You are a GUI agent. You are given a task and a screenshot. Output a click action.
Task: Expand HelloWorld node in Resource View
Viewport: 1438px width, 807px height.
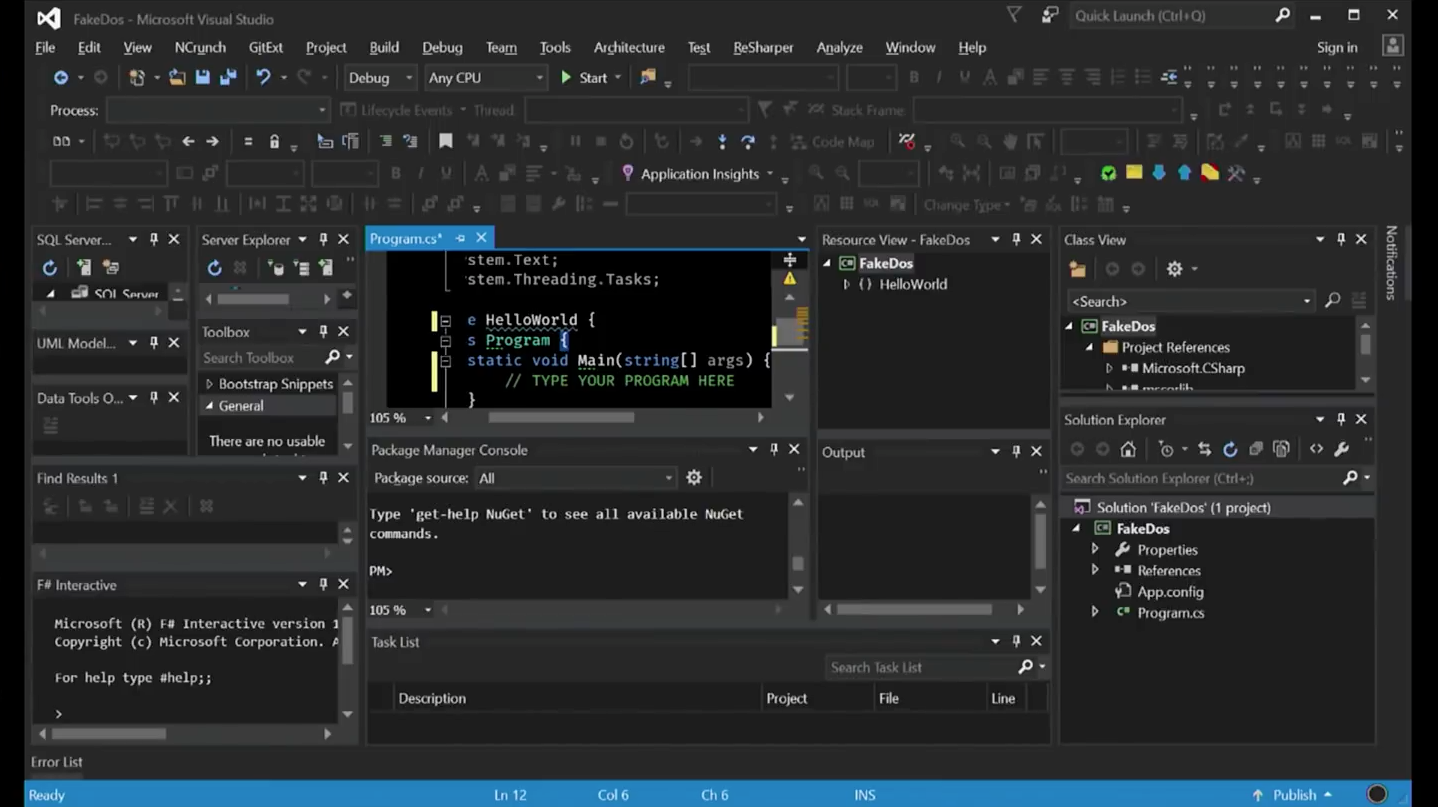coord(847,284)
